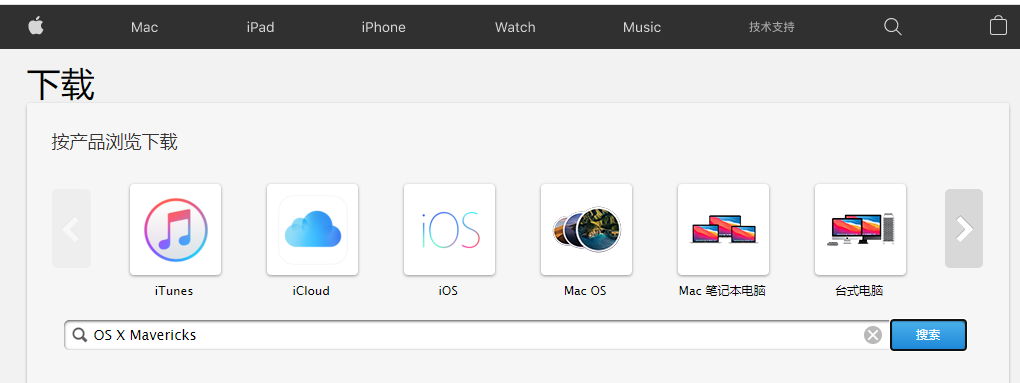Go to the Music section

coord(642,27)
